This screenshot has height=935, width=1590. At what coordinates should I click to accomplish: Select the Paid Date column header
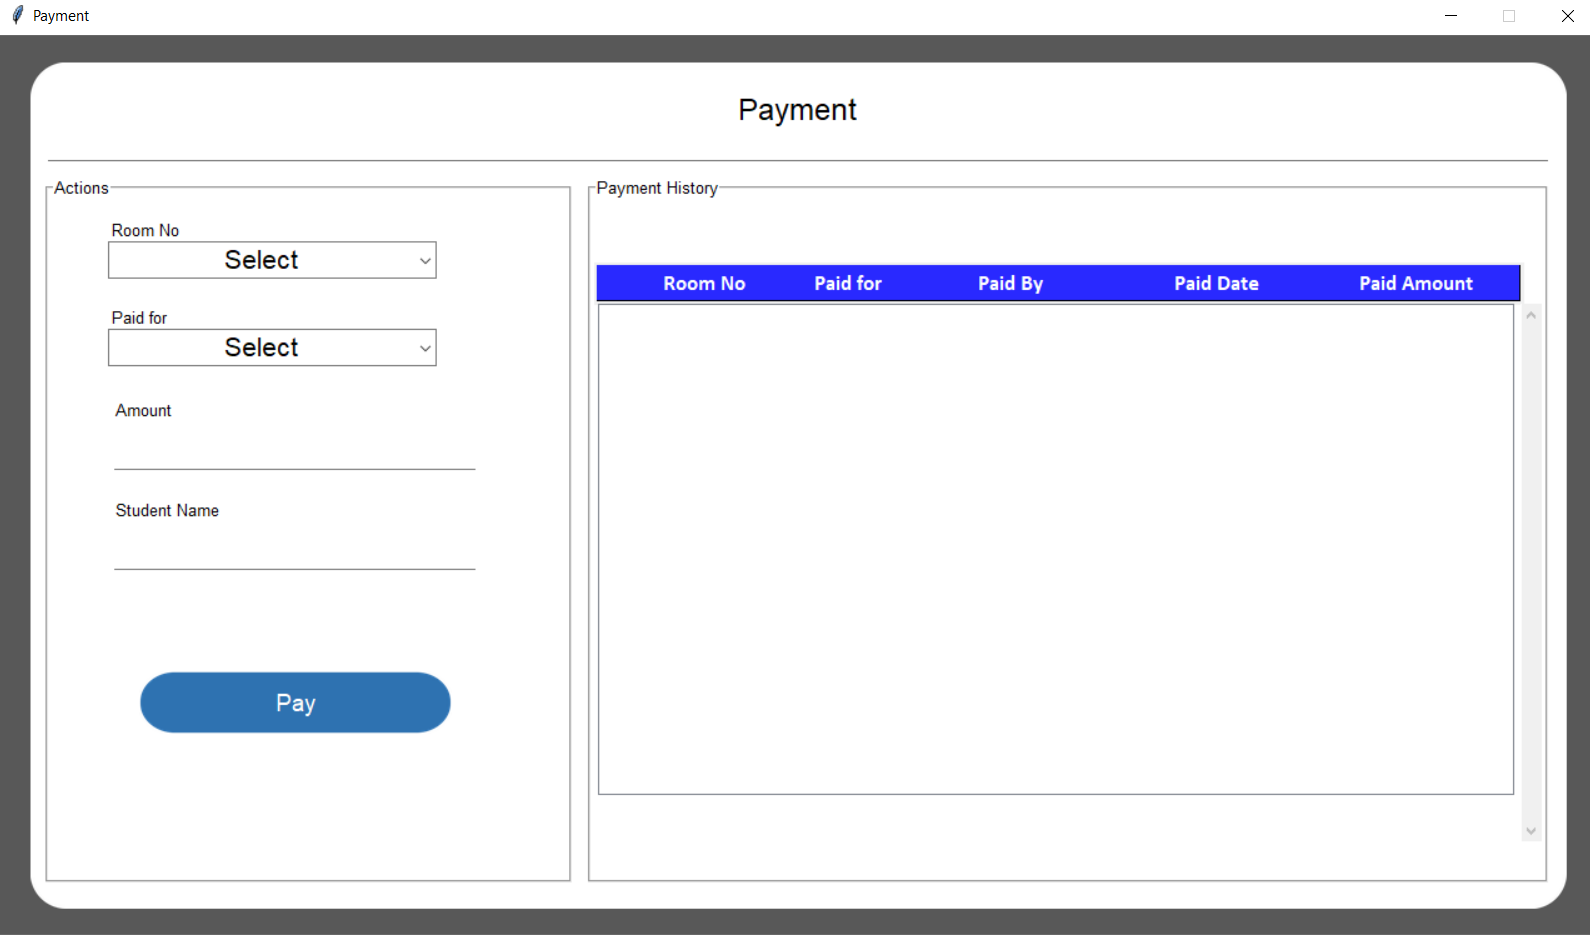click(1216, 283)
